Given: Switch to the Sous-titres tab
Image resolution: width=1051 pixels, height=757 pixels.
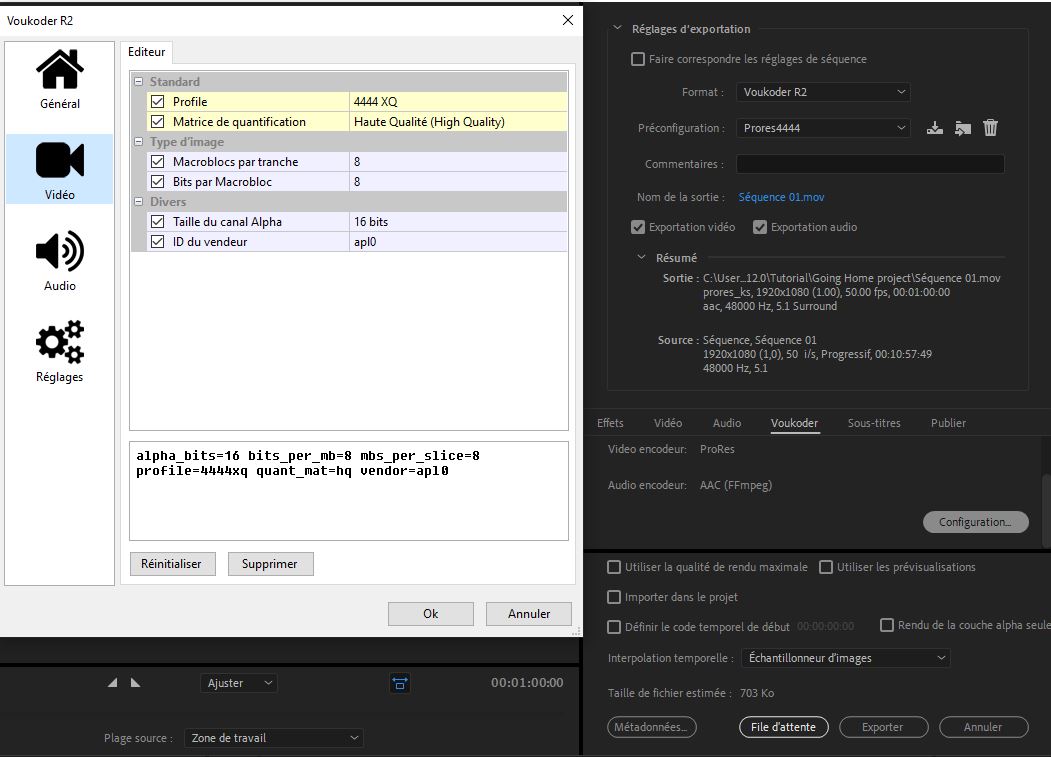Looking at the screenshot, I should pyautogui.click(x=874, y=423).
